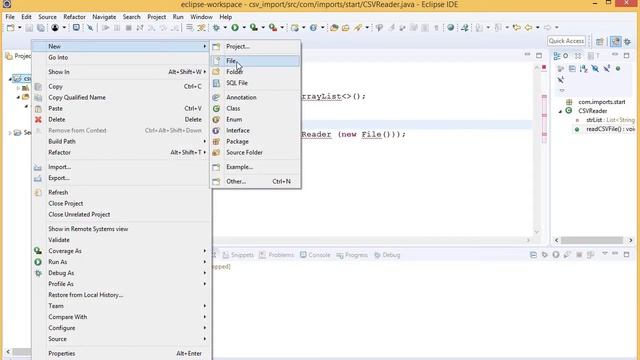Open the Run As submenu
640x360 pixels.
[x=122, y=262]
